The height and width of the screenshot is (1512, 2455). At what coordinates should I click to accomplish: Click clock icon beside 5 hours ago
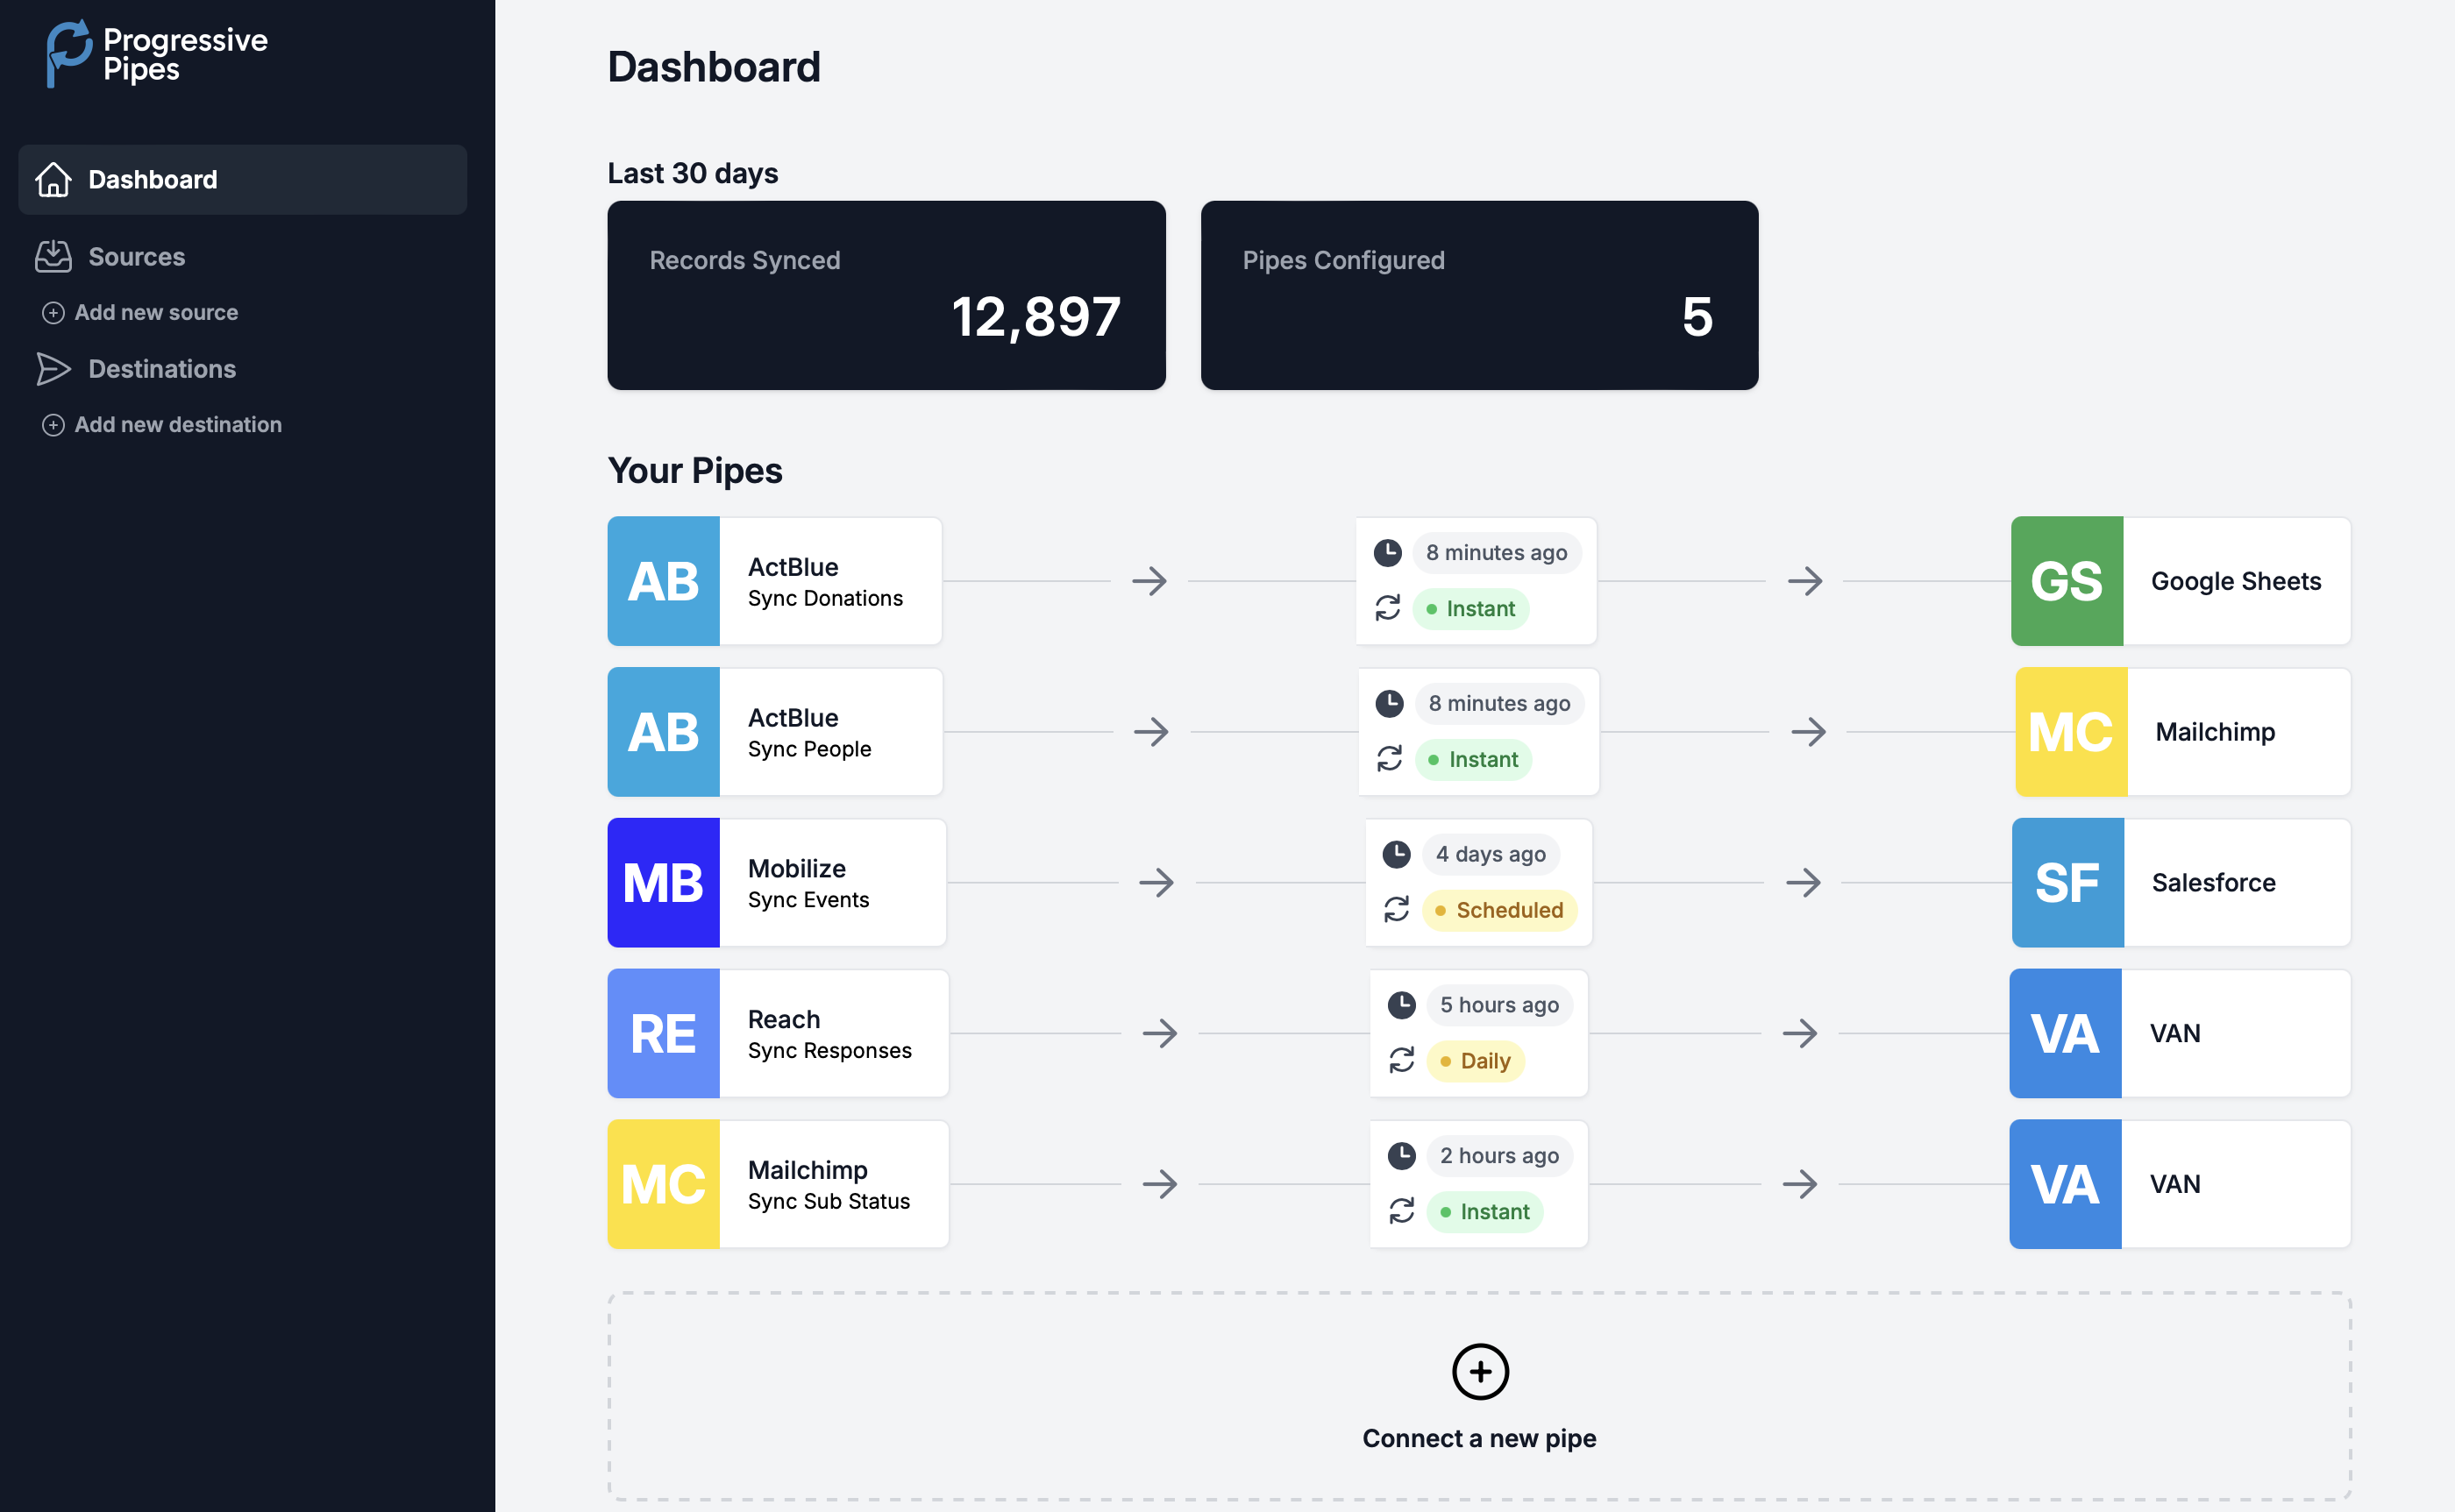[x=1402, y=1005]
